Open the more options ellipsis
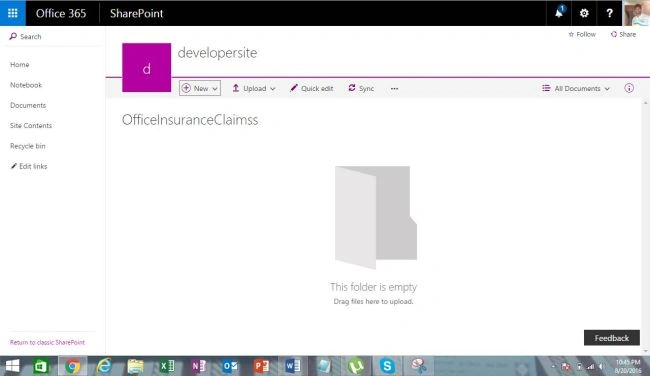 tap(394, 88)
